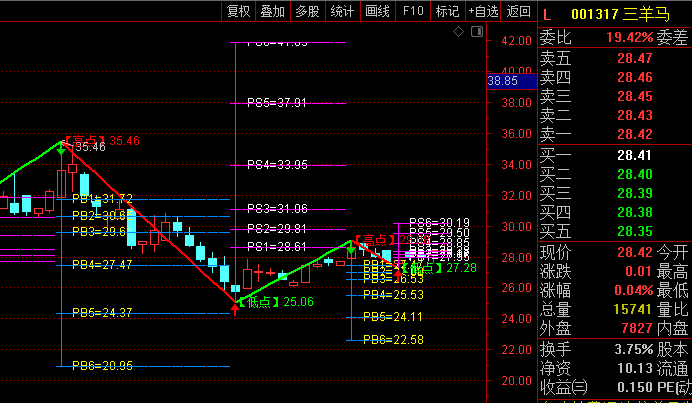This screenshot has height=403, width=692.
Task: Select the 卖五 price 28.47
Action: click(x=635, y=58)
